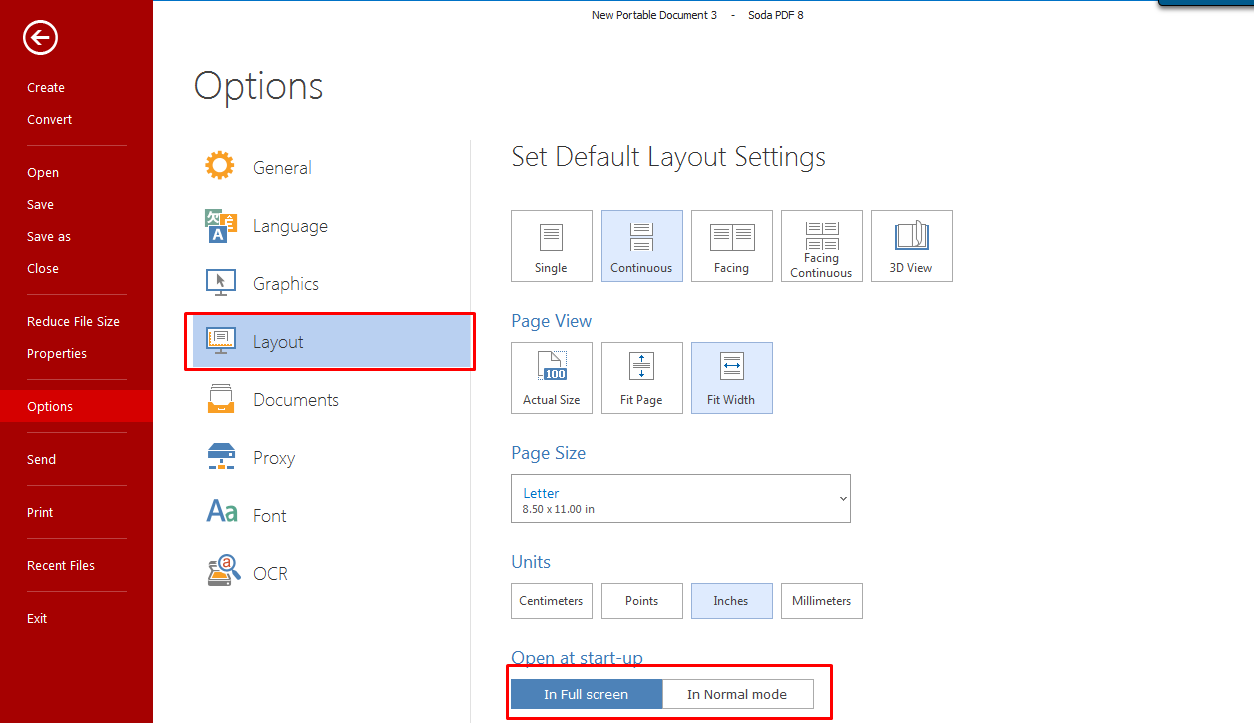Open the General options tab
The height and width of the screenshot is (723, 1254).
(330, 167)
